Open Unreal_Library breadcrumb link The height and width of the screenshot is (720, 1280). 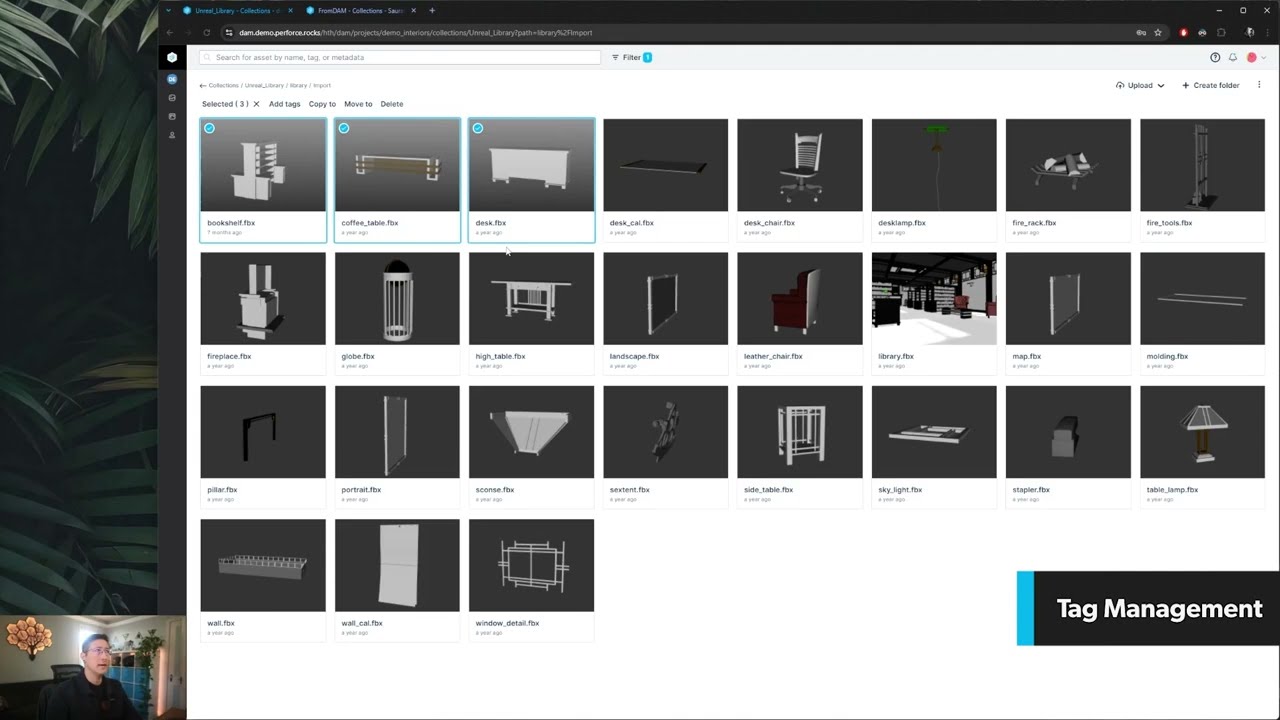coord(264,86)
